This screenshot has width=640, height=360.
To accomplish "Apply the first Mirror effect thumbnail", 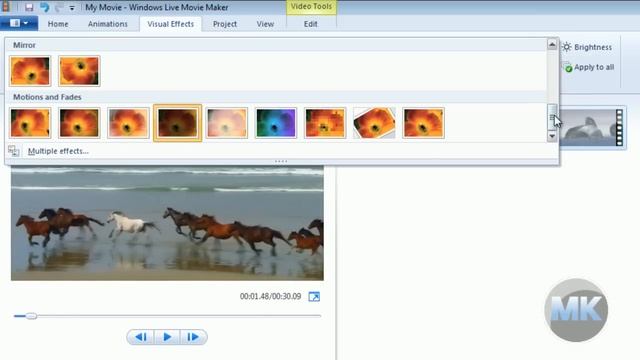I will coord(30,71).
